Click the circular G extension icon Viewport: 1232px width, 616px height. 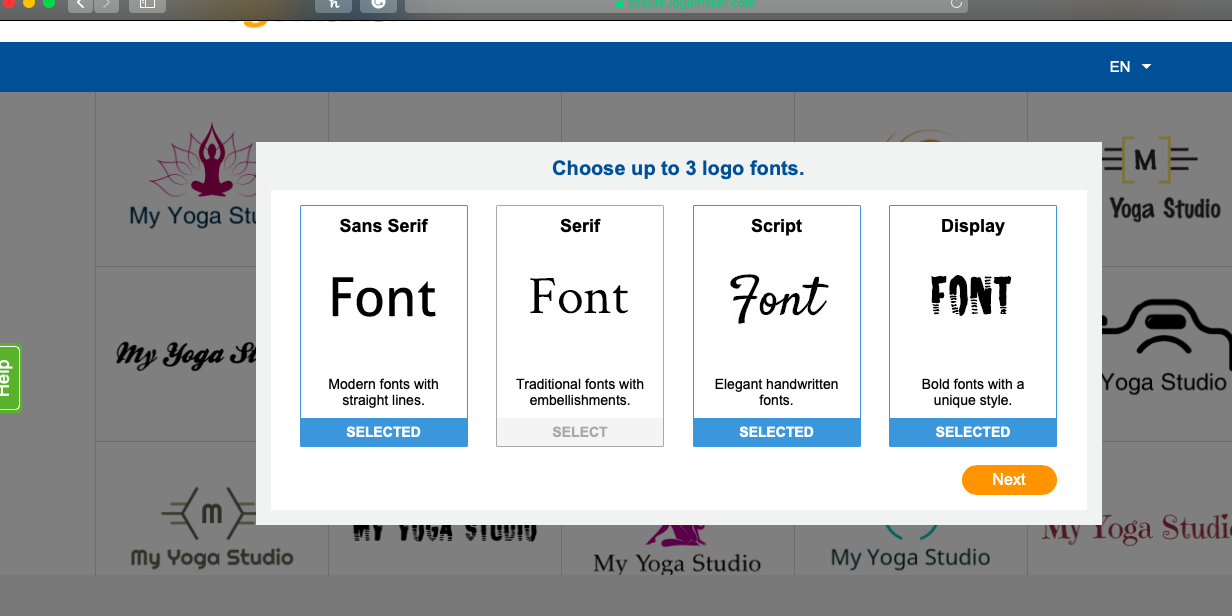tap(378, 4)
